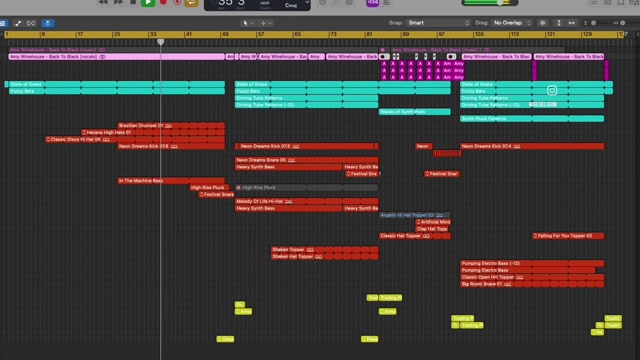The height and width of the screenshot is (360, 640).
Task: Toggle the Flex view button
Action: (x=31, y=23)
